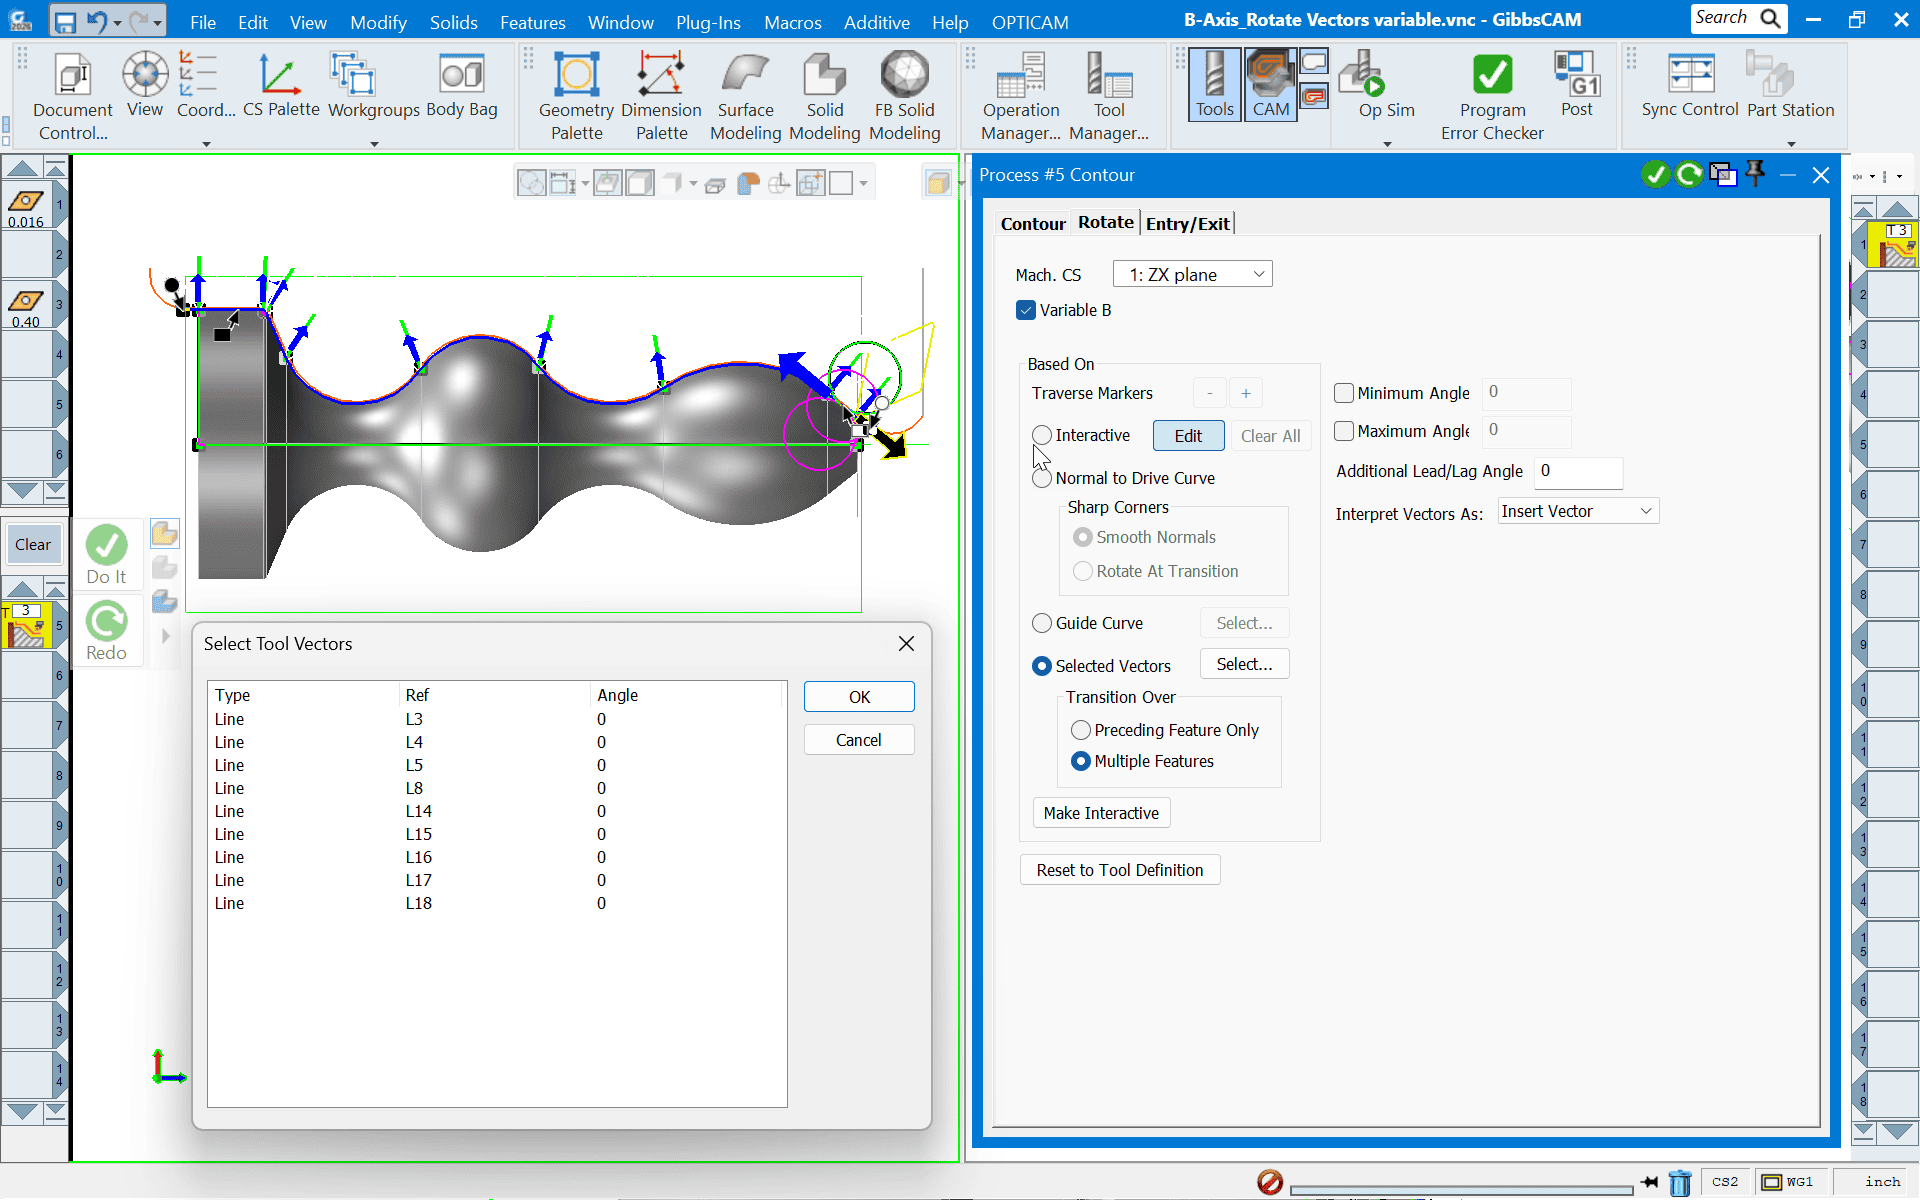The height and width of the screenshot is (1200, 1920).
Task: Switch to the Entry/Exit tab
Action: click(x=1187, y=223)
